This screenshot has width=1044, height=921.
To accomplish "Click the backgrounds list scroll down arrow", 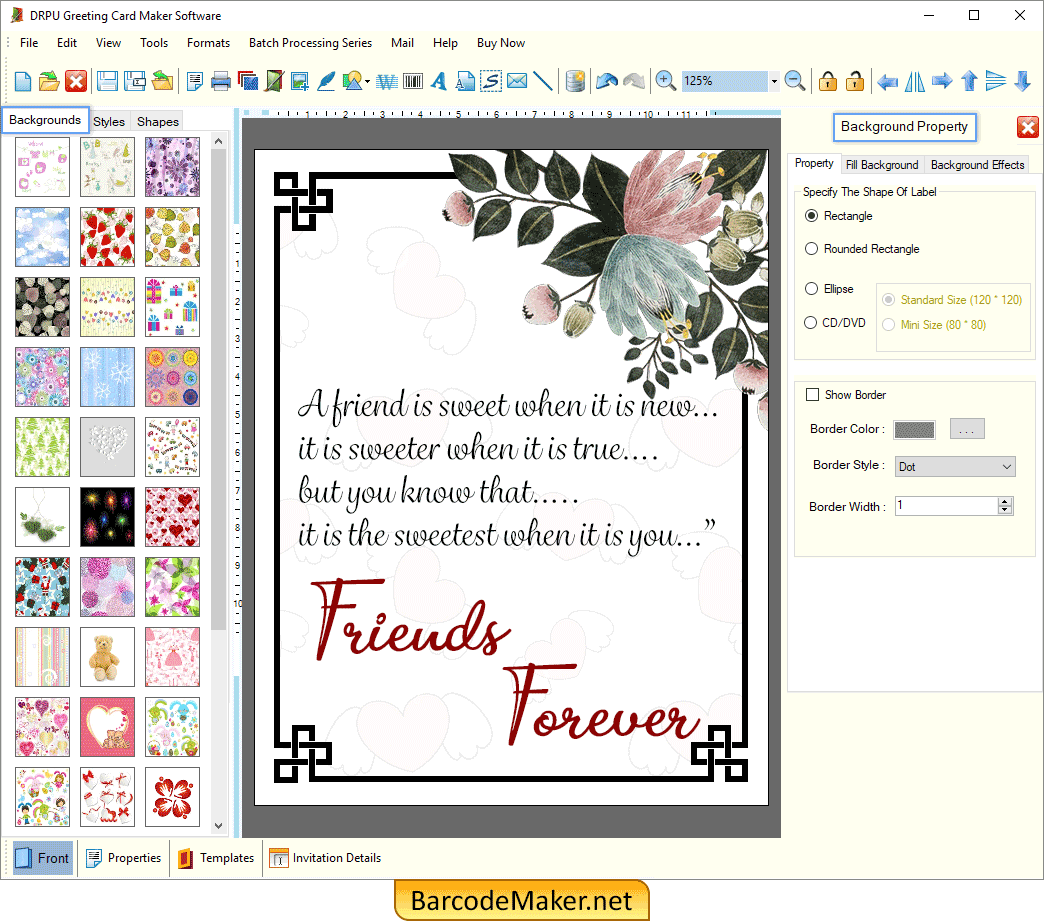I will tap(218, 826).
